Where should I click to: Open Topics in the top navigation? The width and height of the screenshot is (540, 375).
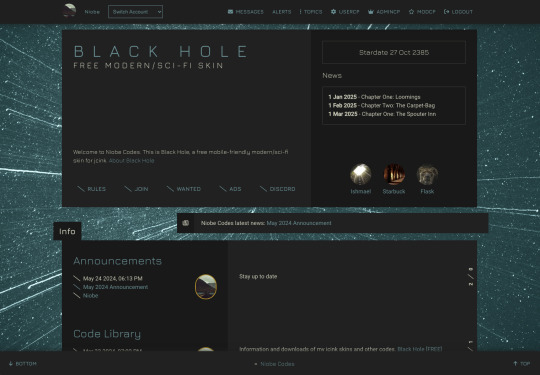pos(313,12)
